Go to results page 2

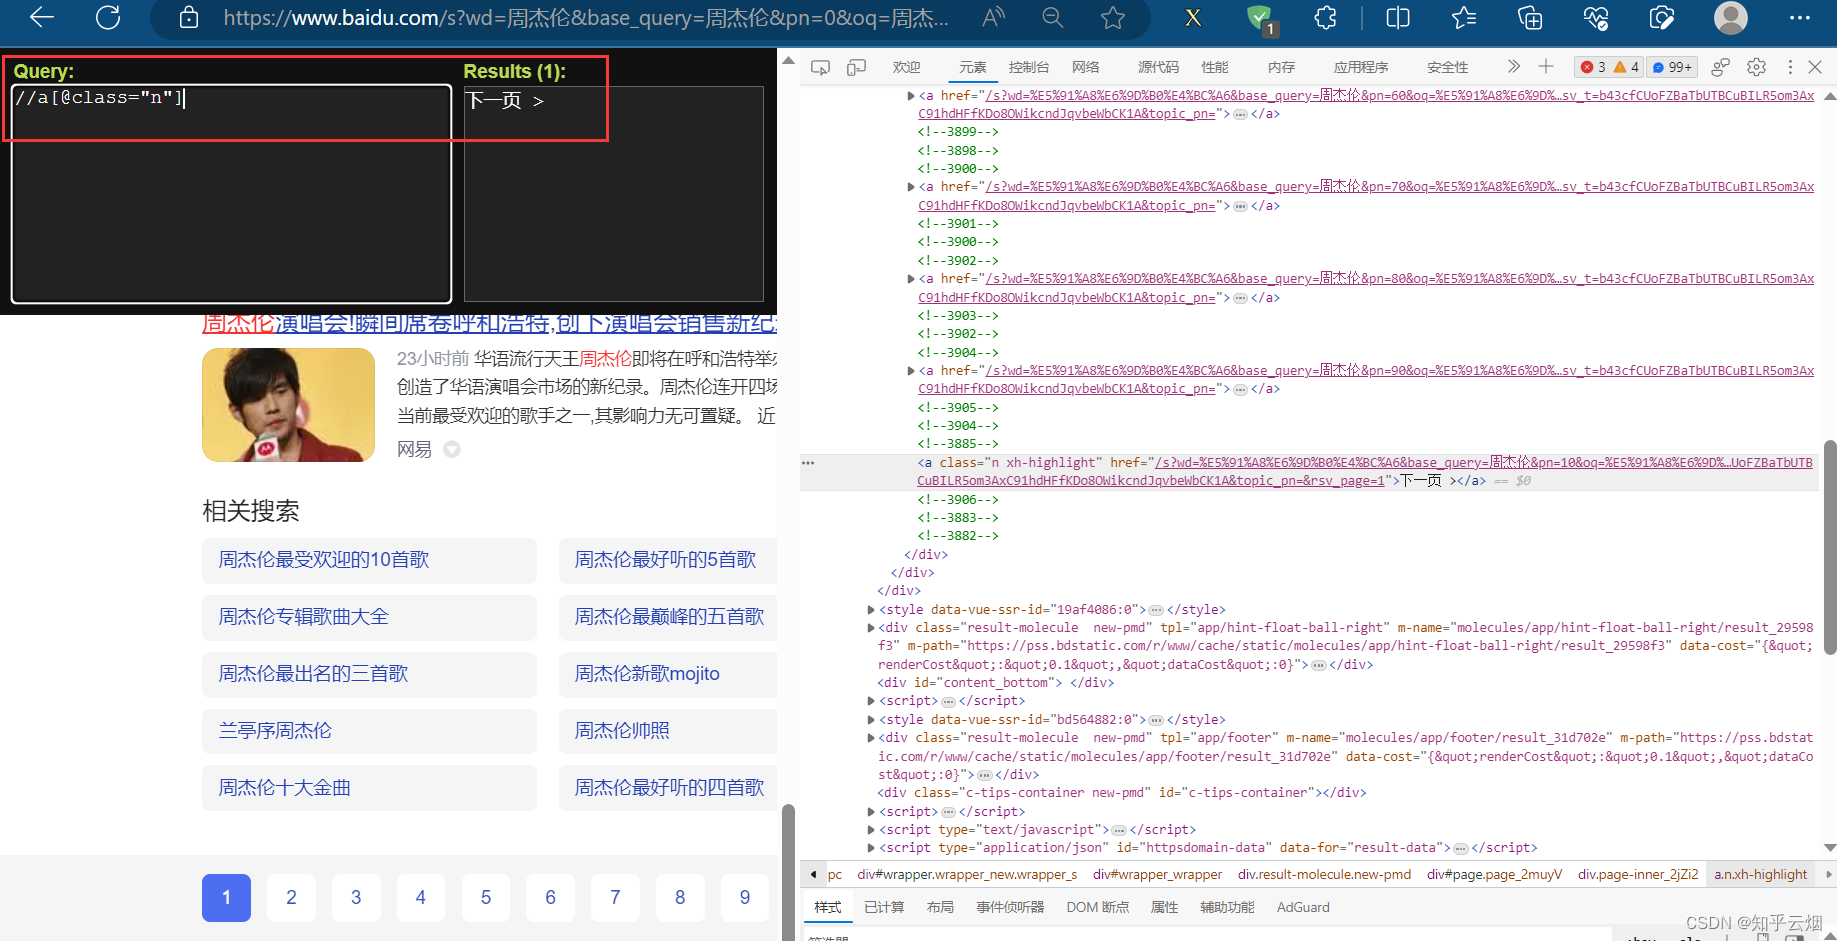pos(291,898)
